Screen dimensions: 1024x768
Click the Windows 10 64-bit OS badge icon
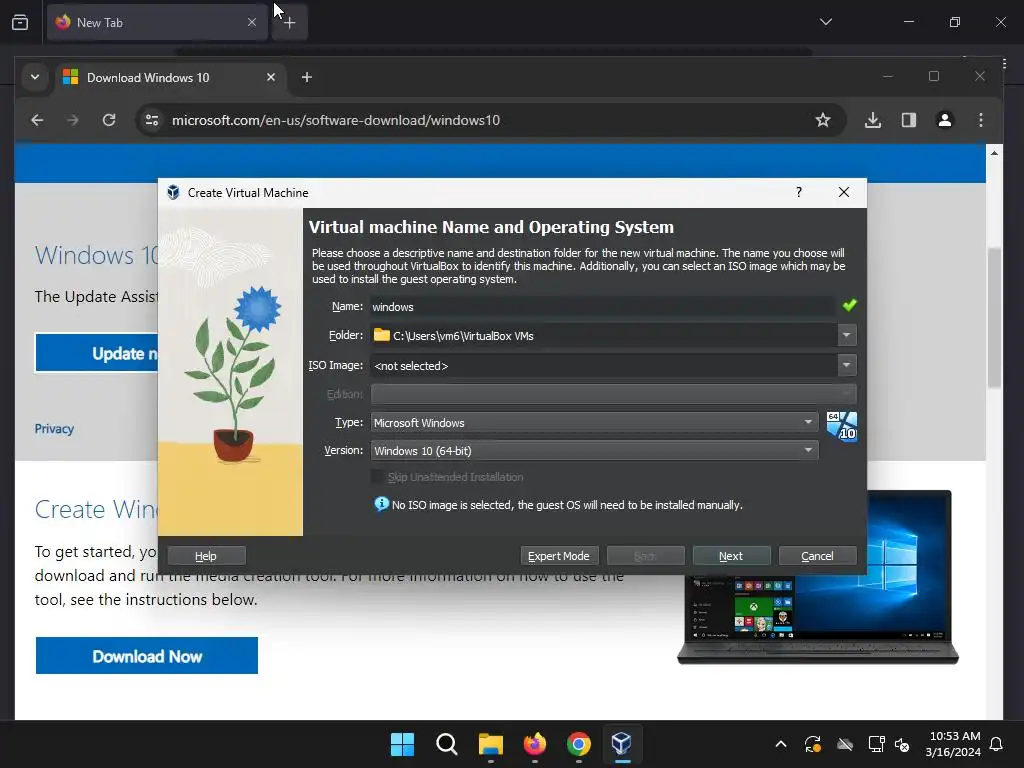click(x=841, y=426)
